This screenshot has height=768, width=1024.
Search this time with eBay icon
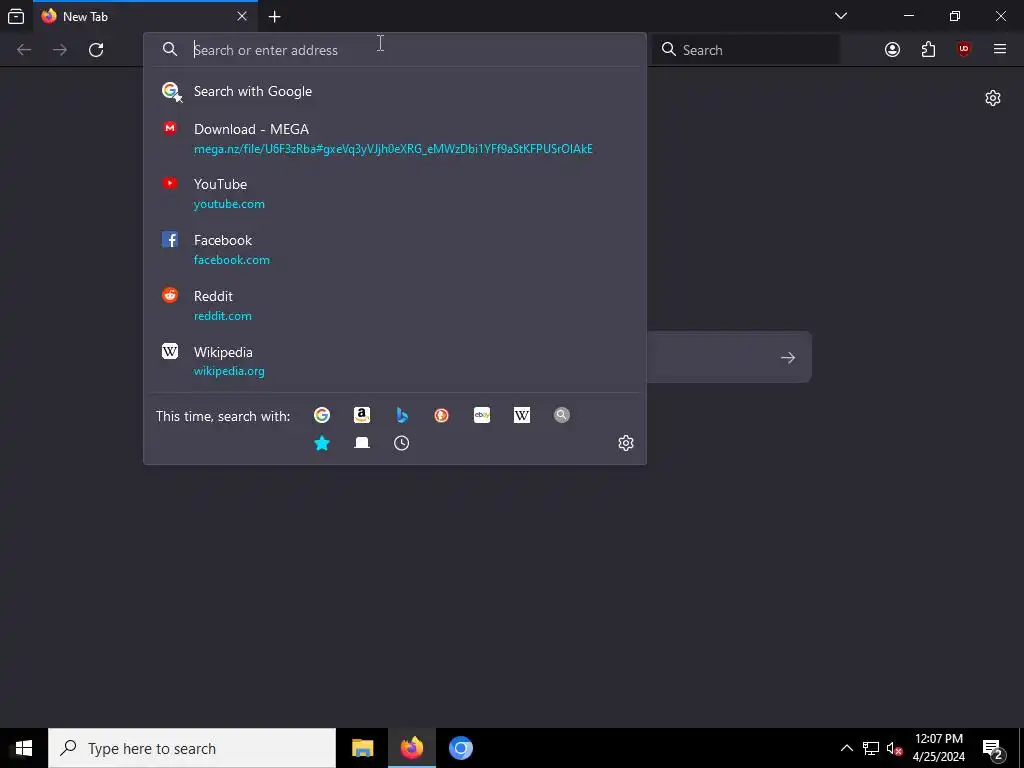pos(482,415)
